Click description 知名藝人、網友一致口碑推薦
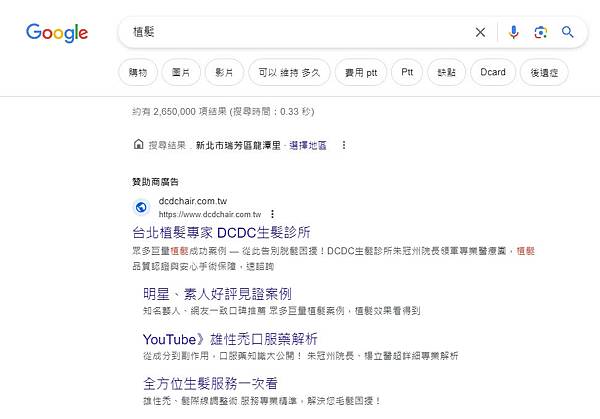 tap(282, 310)
